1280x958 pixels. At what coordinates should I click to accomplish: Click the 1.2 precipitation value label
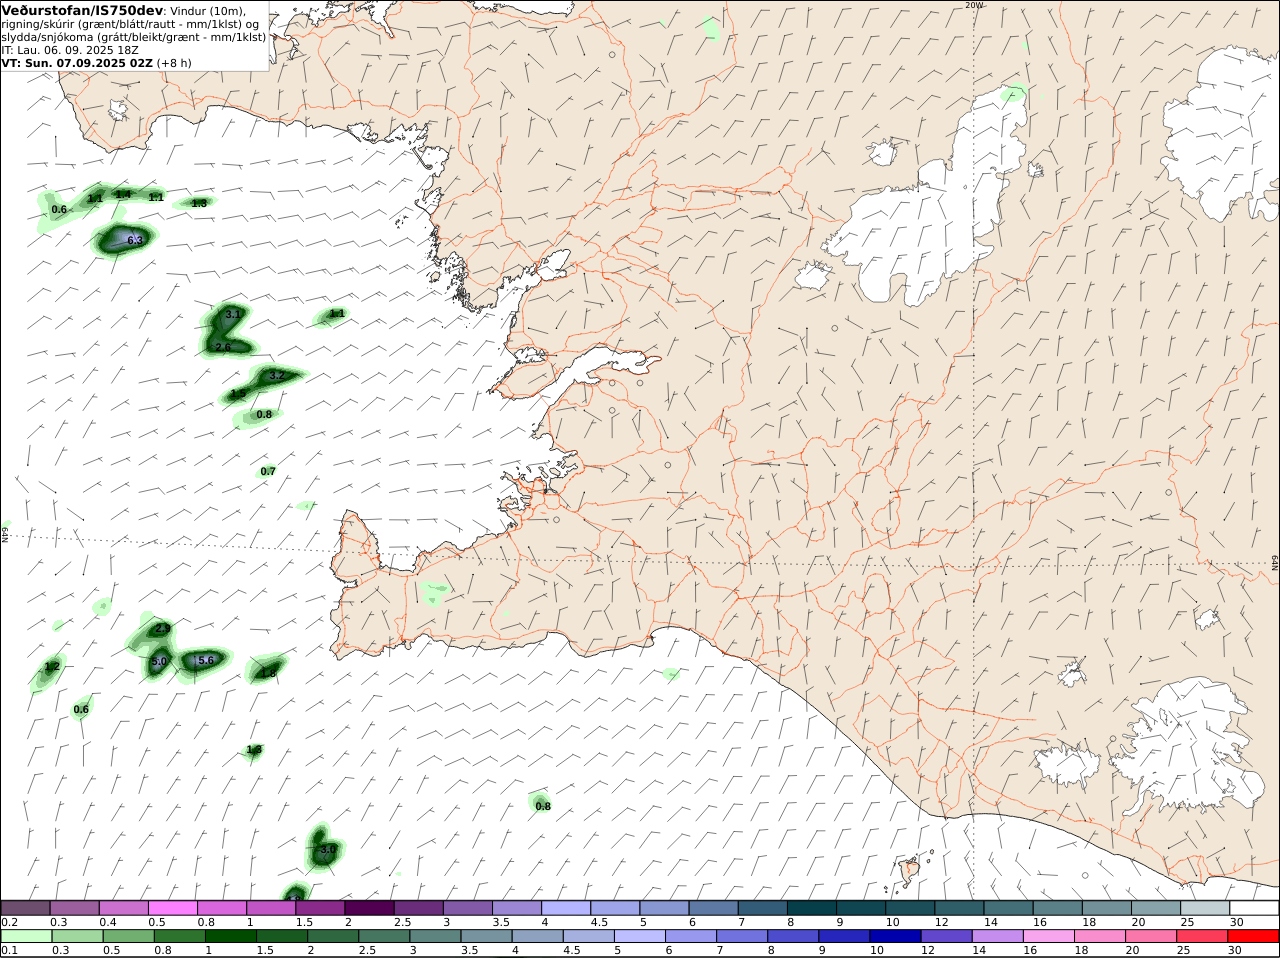52,667
